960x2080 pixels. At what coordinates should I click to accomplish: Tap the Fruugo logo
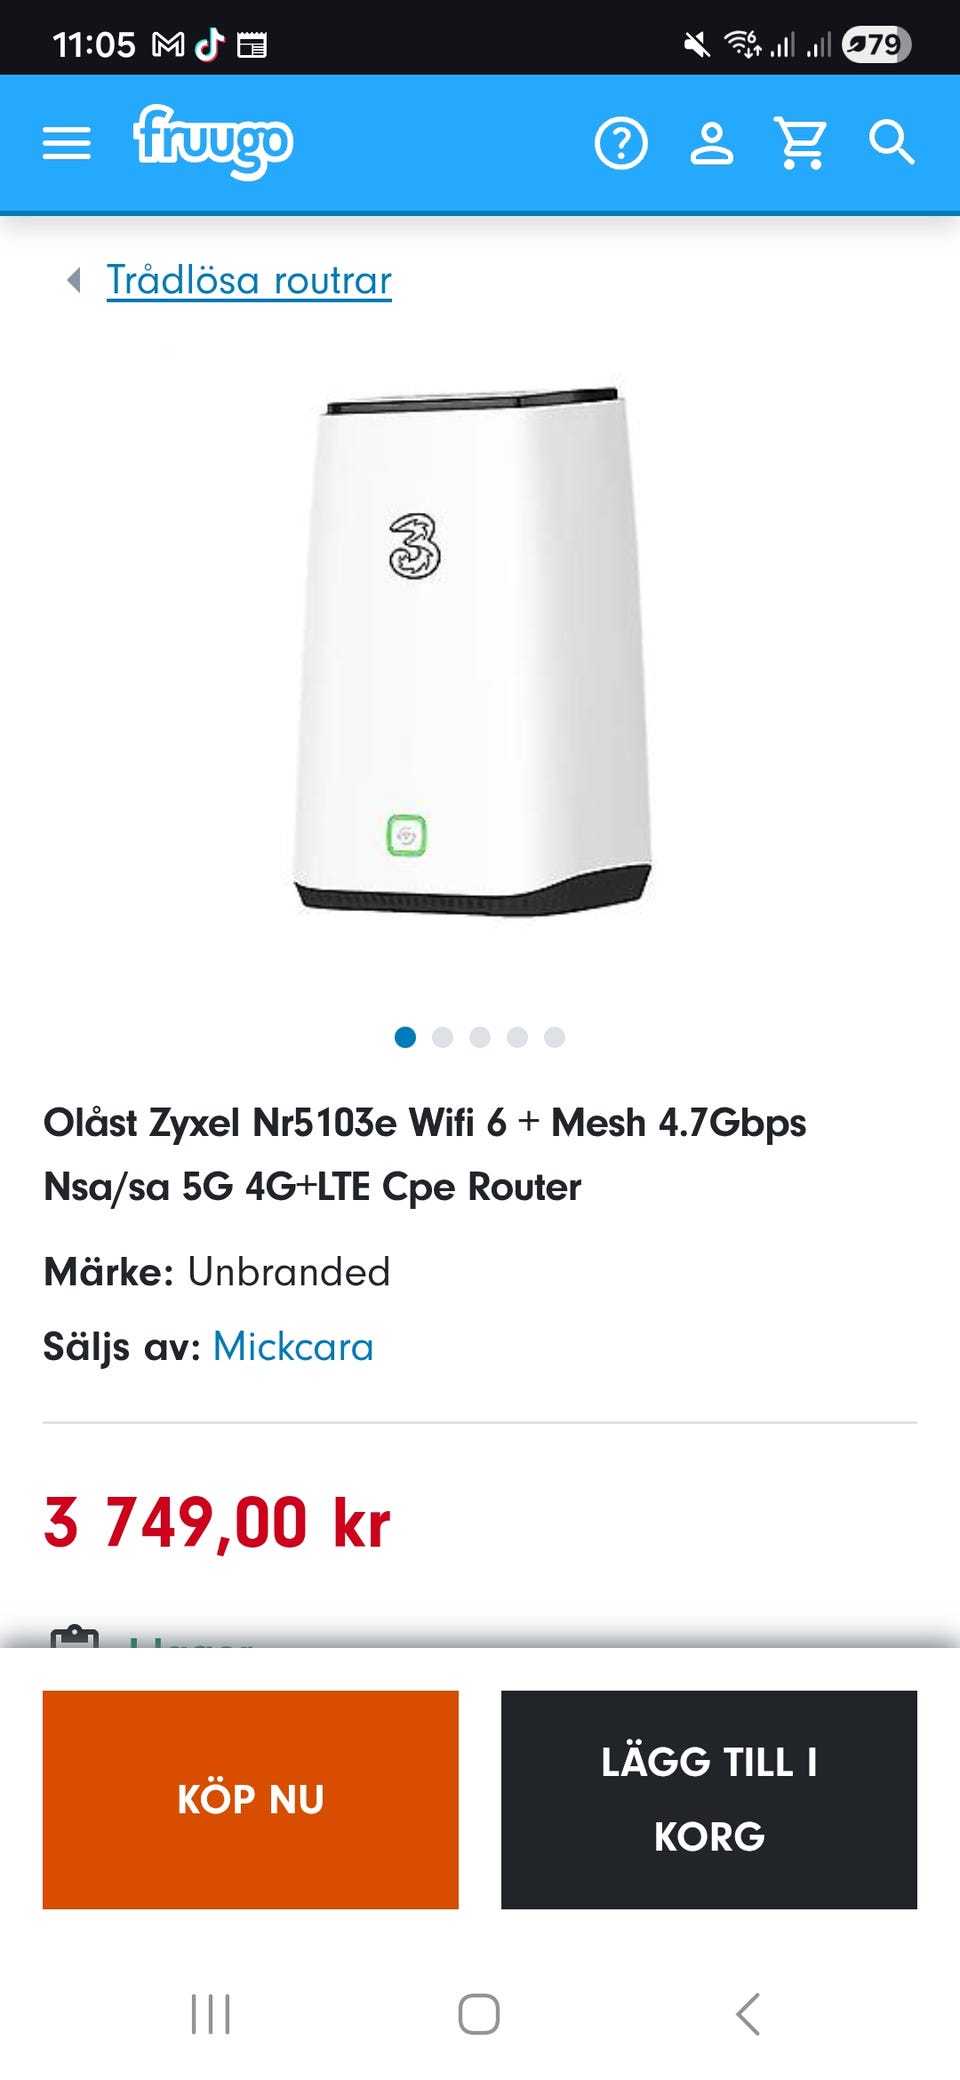213,142
